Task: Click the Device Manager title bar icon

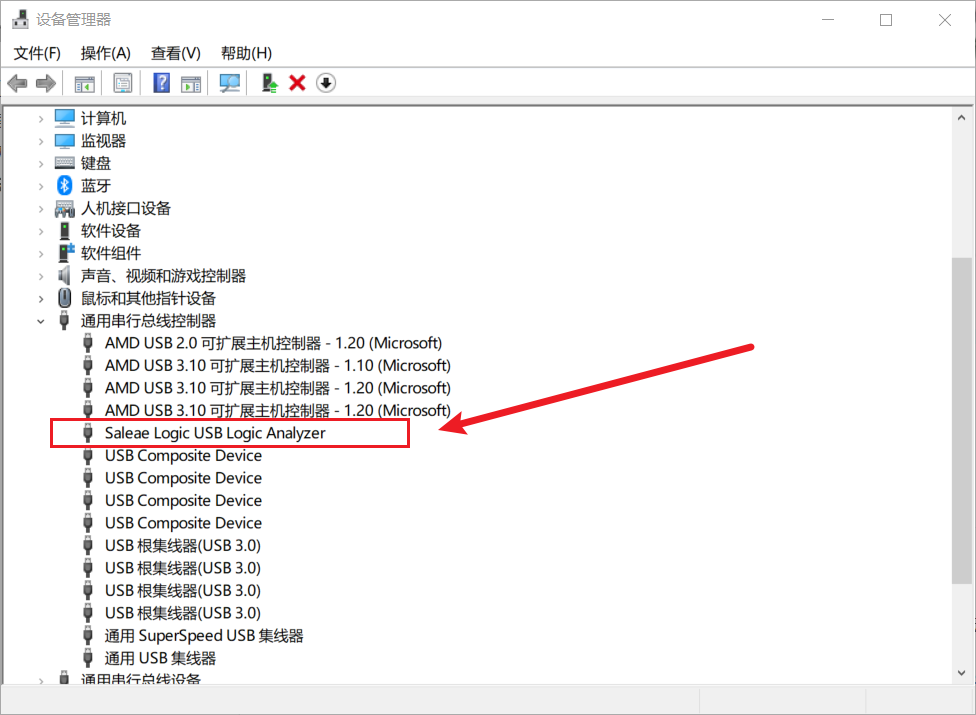Action: [20, 19]
